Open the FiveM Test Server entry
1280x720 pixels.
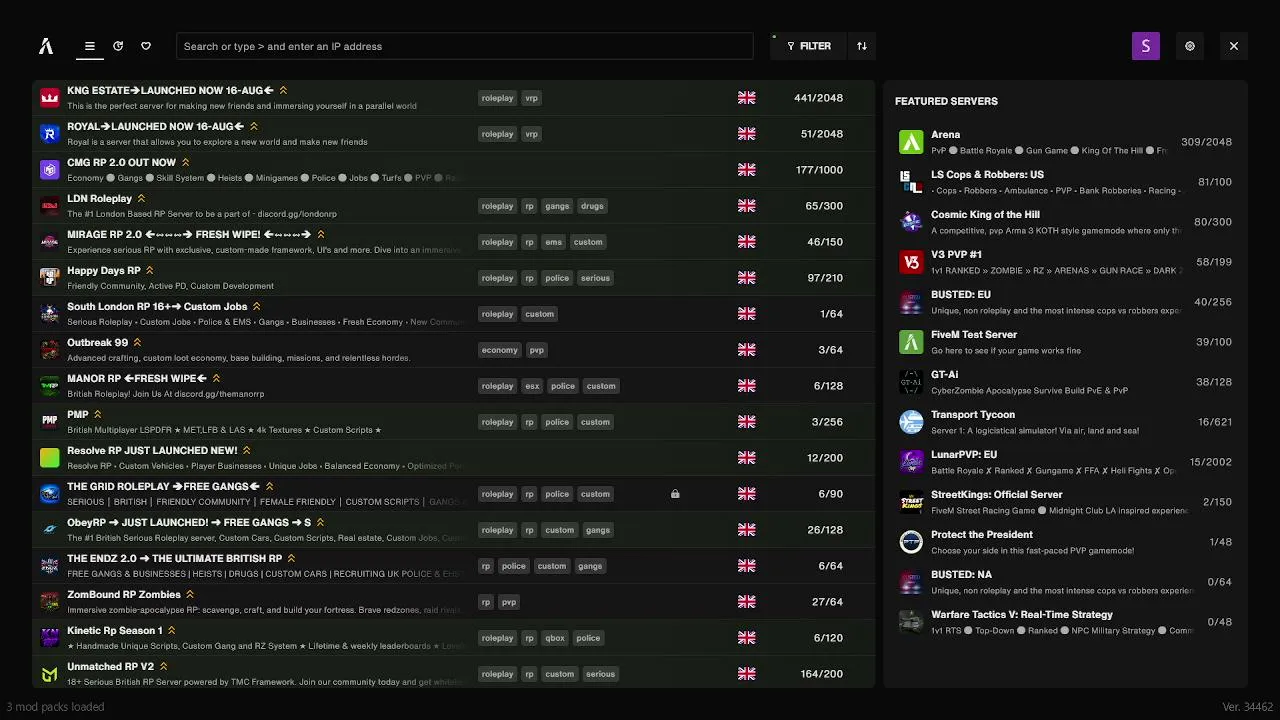pyautogui.click(x=1065, y=342)
